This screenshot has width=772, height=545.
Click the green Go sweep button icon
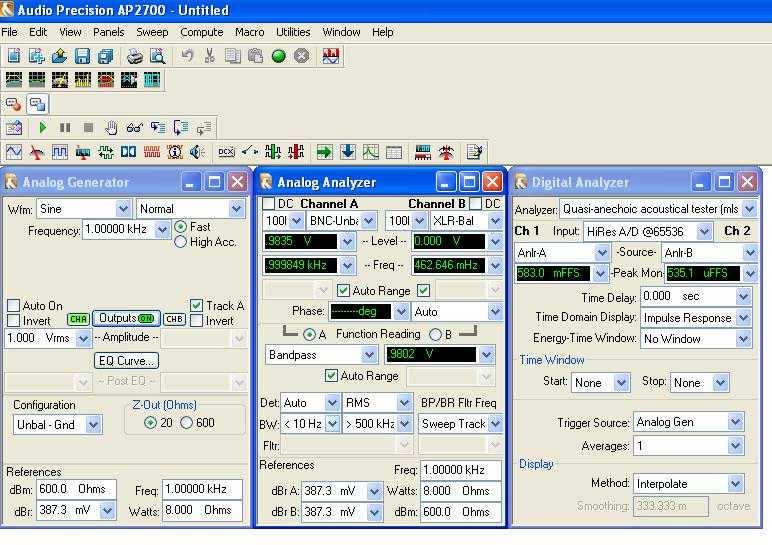pos(279,56)
